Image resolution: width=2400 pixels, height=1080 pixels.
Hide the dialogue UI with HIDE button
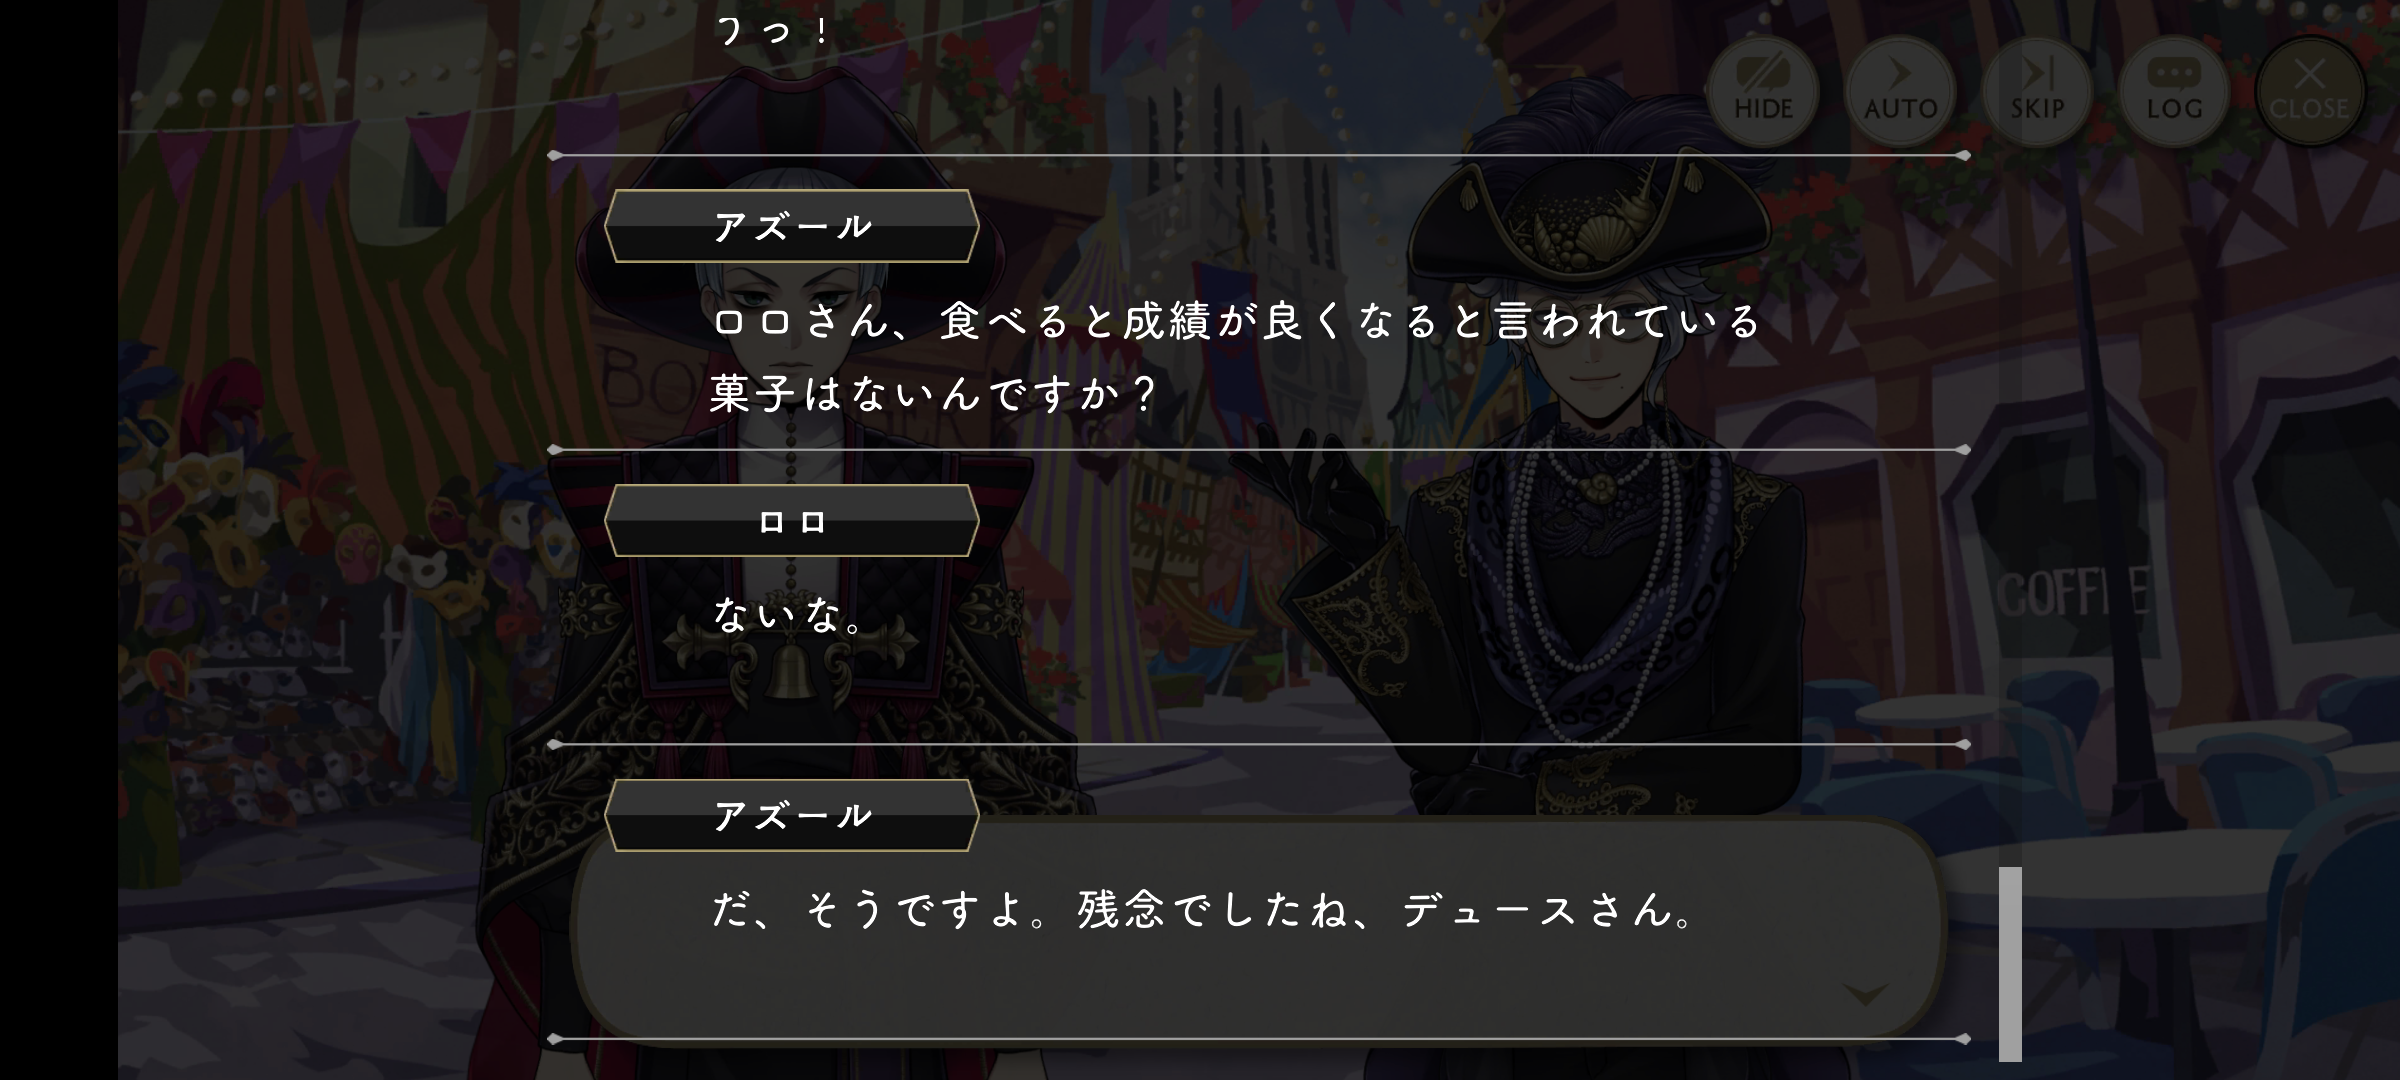[1763, 92]
